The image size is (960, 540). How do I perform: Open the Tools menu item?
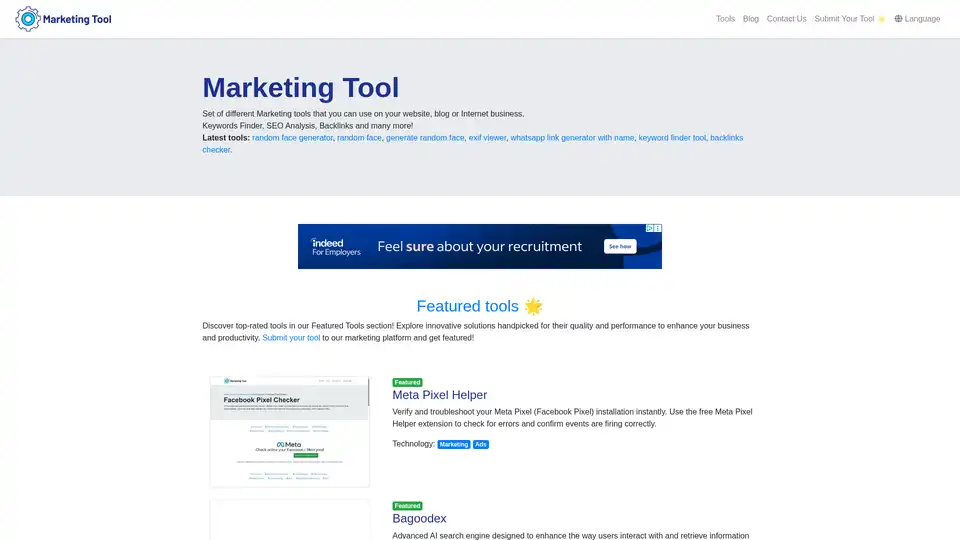tap(725, 19)
